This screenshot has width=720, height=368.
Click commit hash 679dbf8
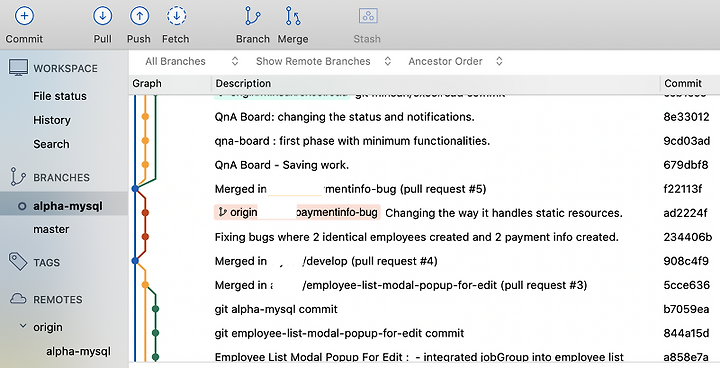pos(686,164)
